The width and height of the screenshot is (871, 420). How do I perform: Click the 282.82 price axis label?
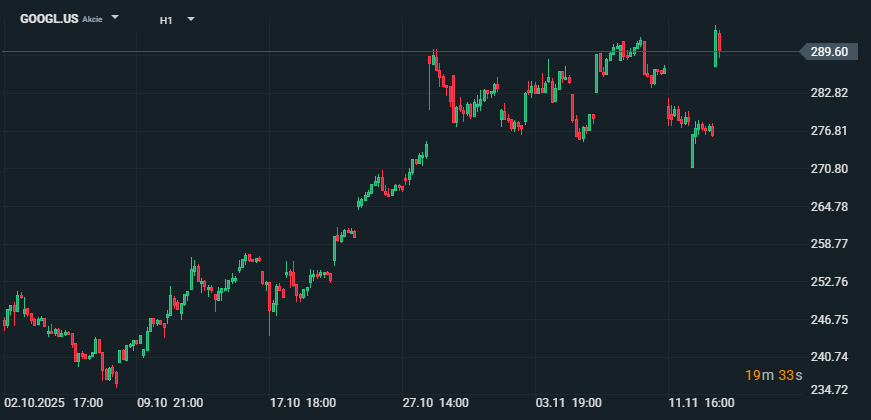click(x=829, y=93)
